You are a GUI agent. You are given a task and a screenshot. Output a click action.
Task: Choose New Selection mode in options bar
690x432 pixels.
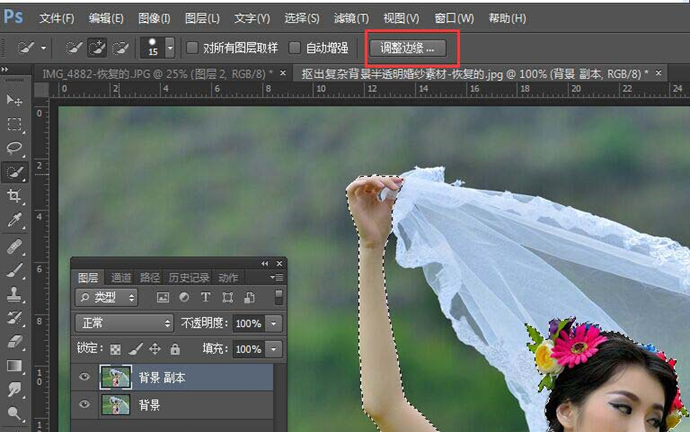[x=74, y=48]
